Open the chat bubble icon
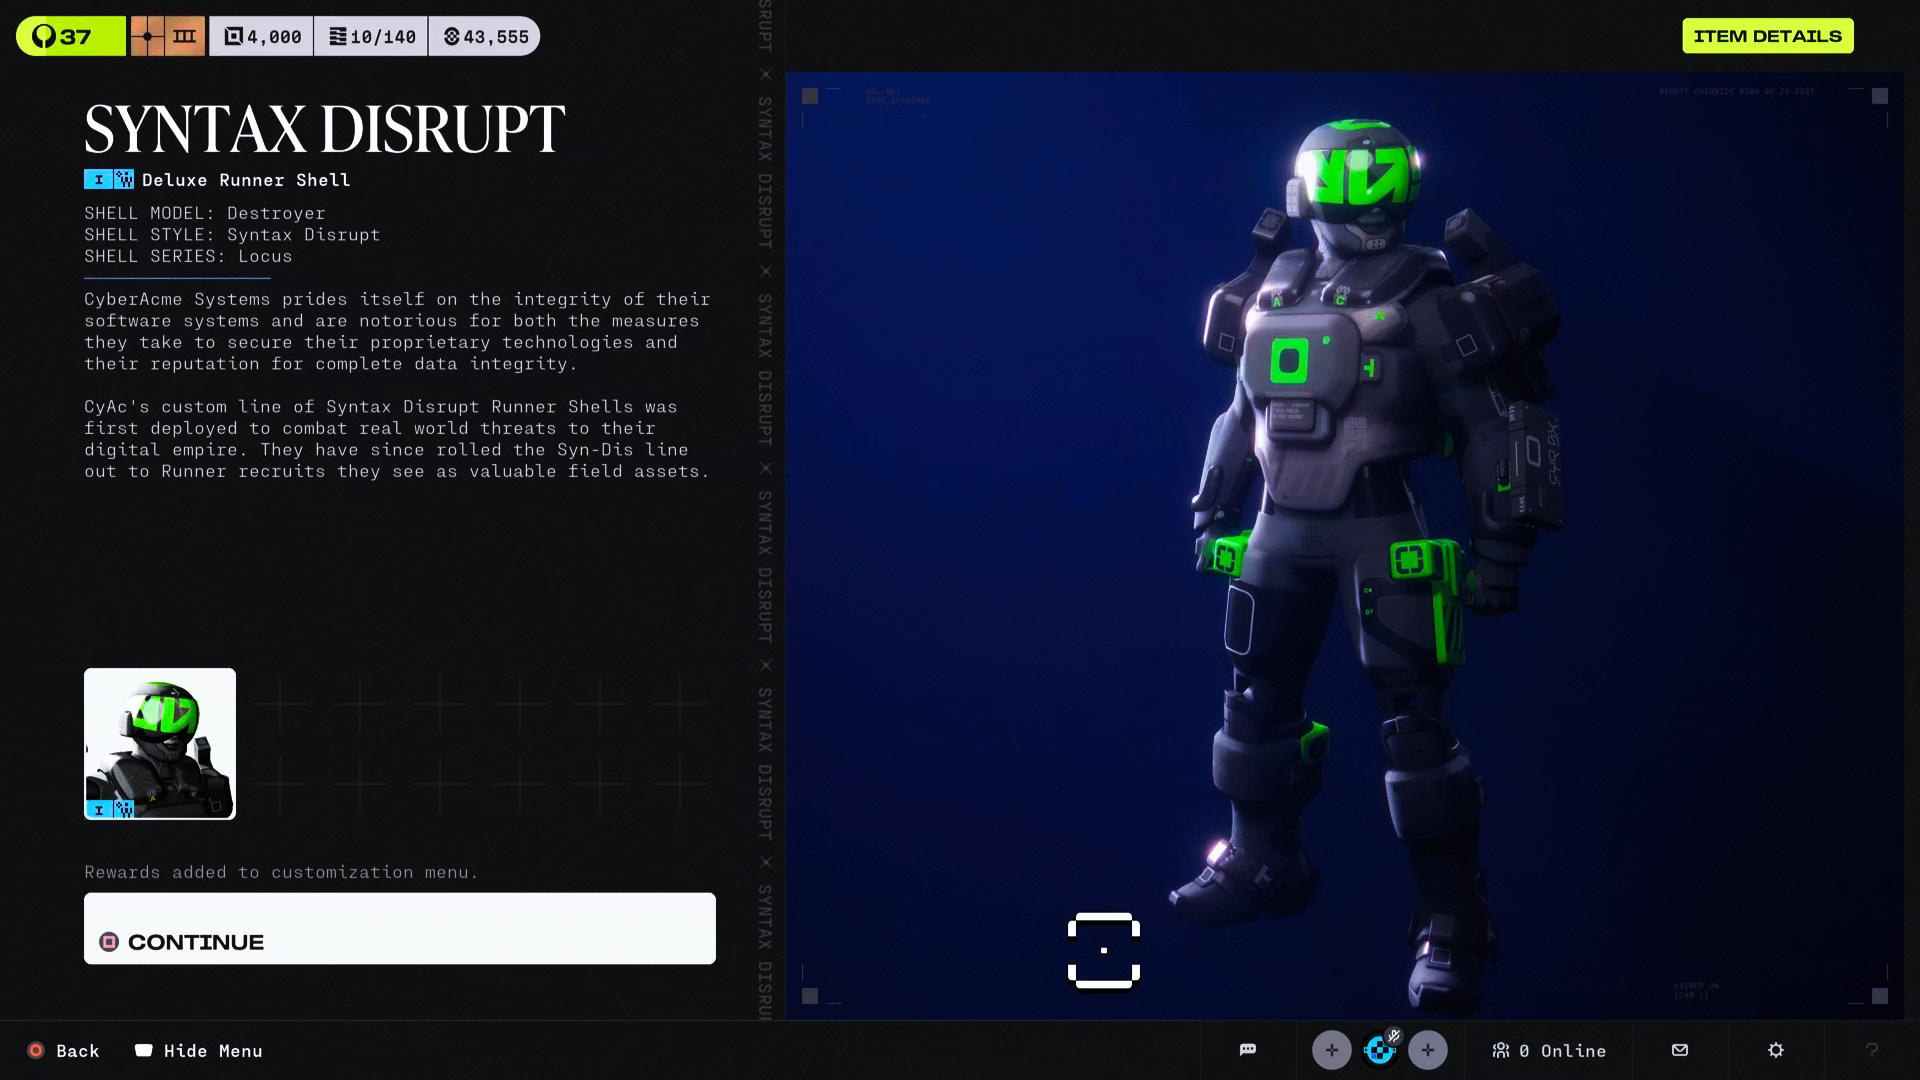Screen dimensions: 1920x1080 [1248, 1050]
